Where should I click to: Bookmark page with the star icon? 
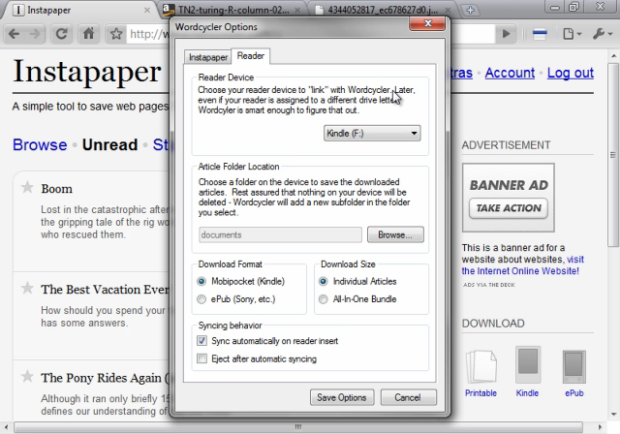coord(116,34)
